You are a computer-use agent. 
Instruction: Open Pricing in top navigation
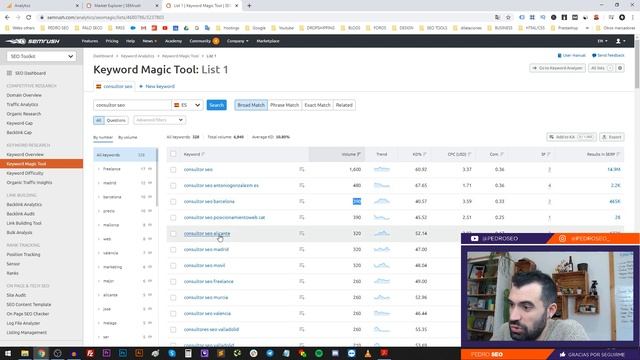[x=112, y=41]
